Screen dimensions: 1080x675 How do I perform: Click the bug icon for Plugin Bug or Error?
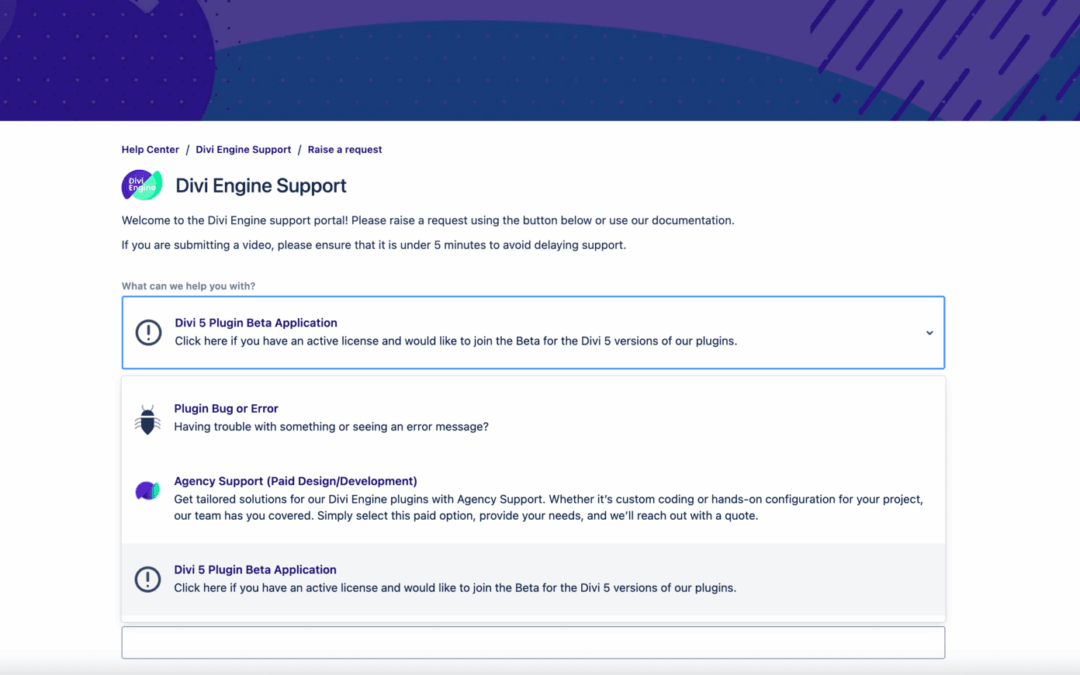(147, 419)
